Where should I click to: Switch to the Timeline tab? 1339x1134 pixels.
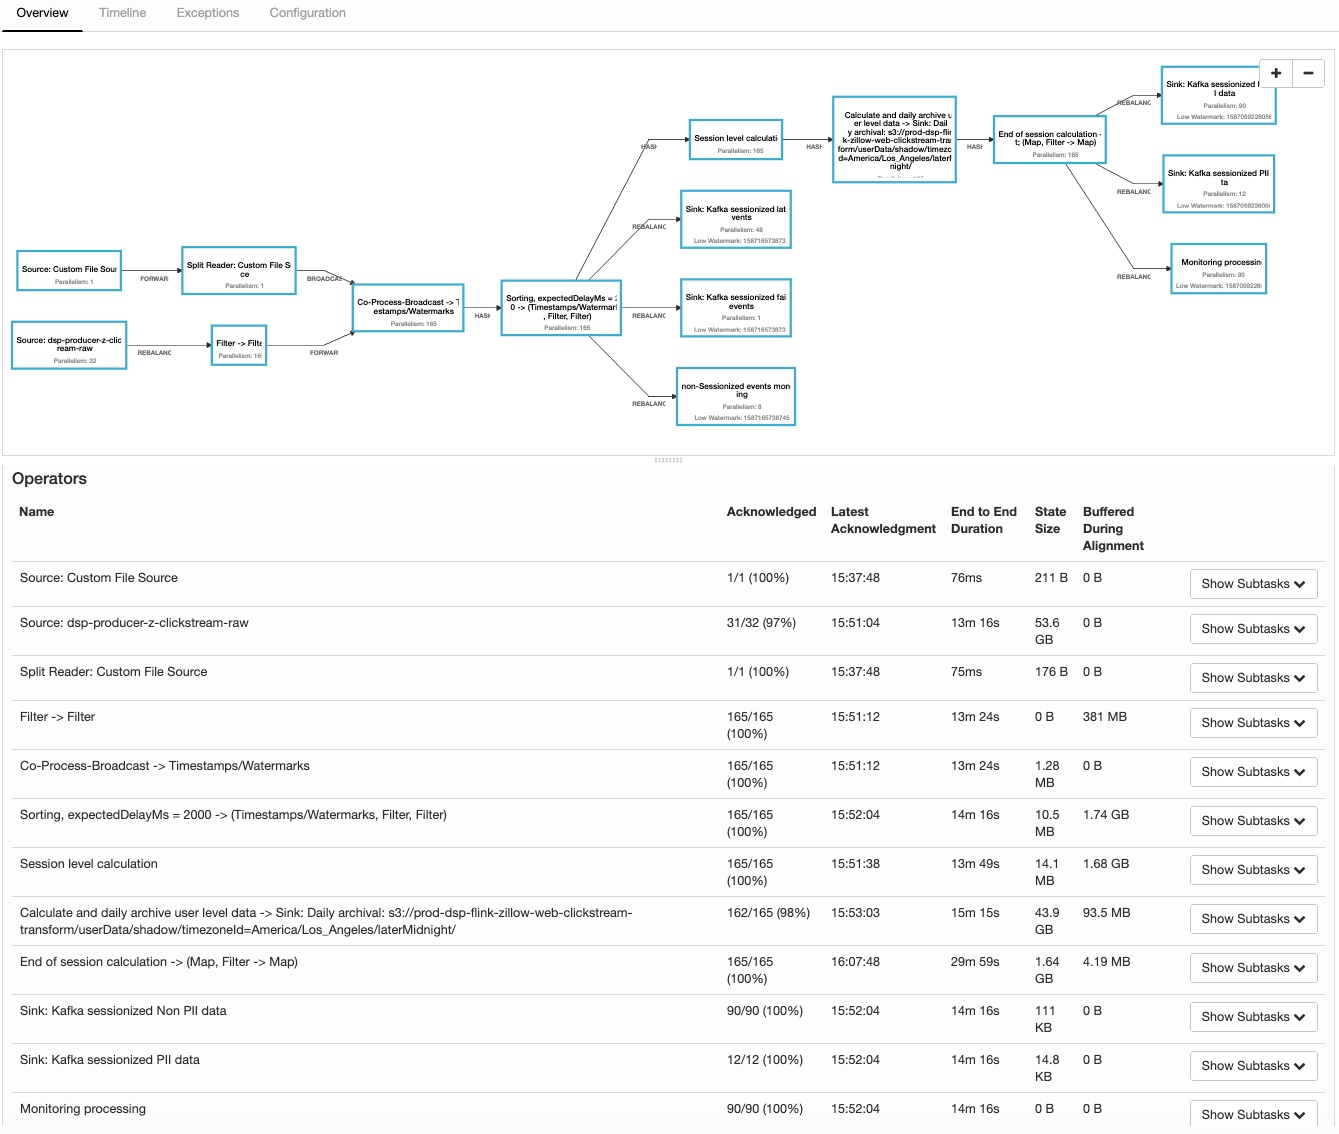point(122,13)
